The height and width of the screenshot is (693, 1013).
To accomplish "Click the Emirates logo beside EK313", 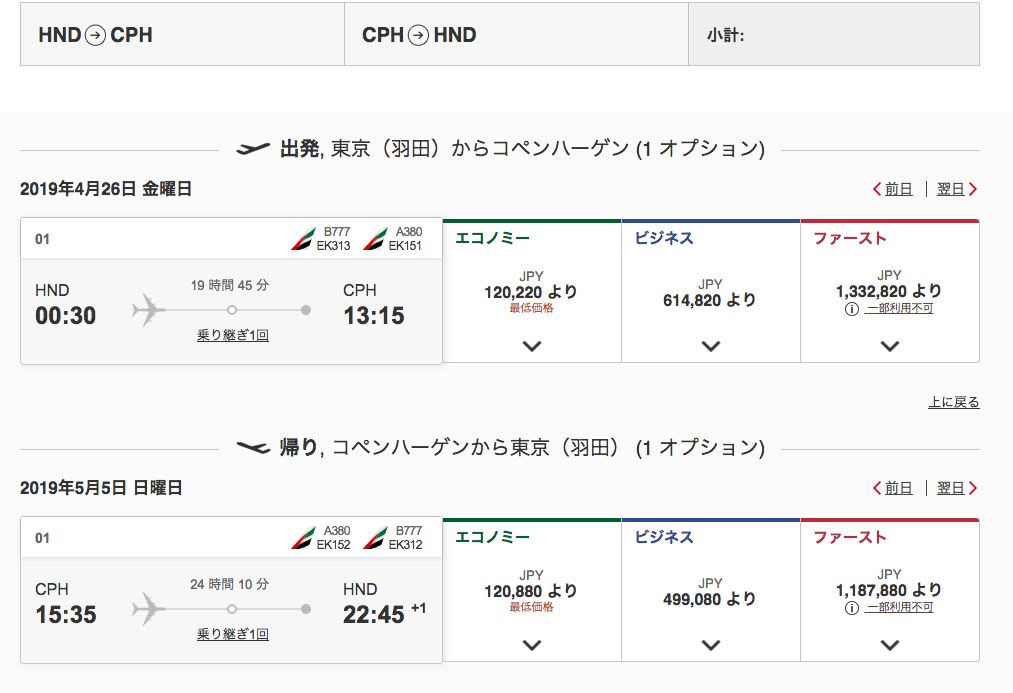I will tap(301, 239).
